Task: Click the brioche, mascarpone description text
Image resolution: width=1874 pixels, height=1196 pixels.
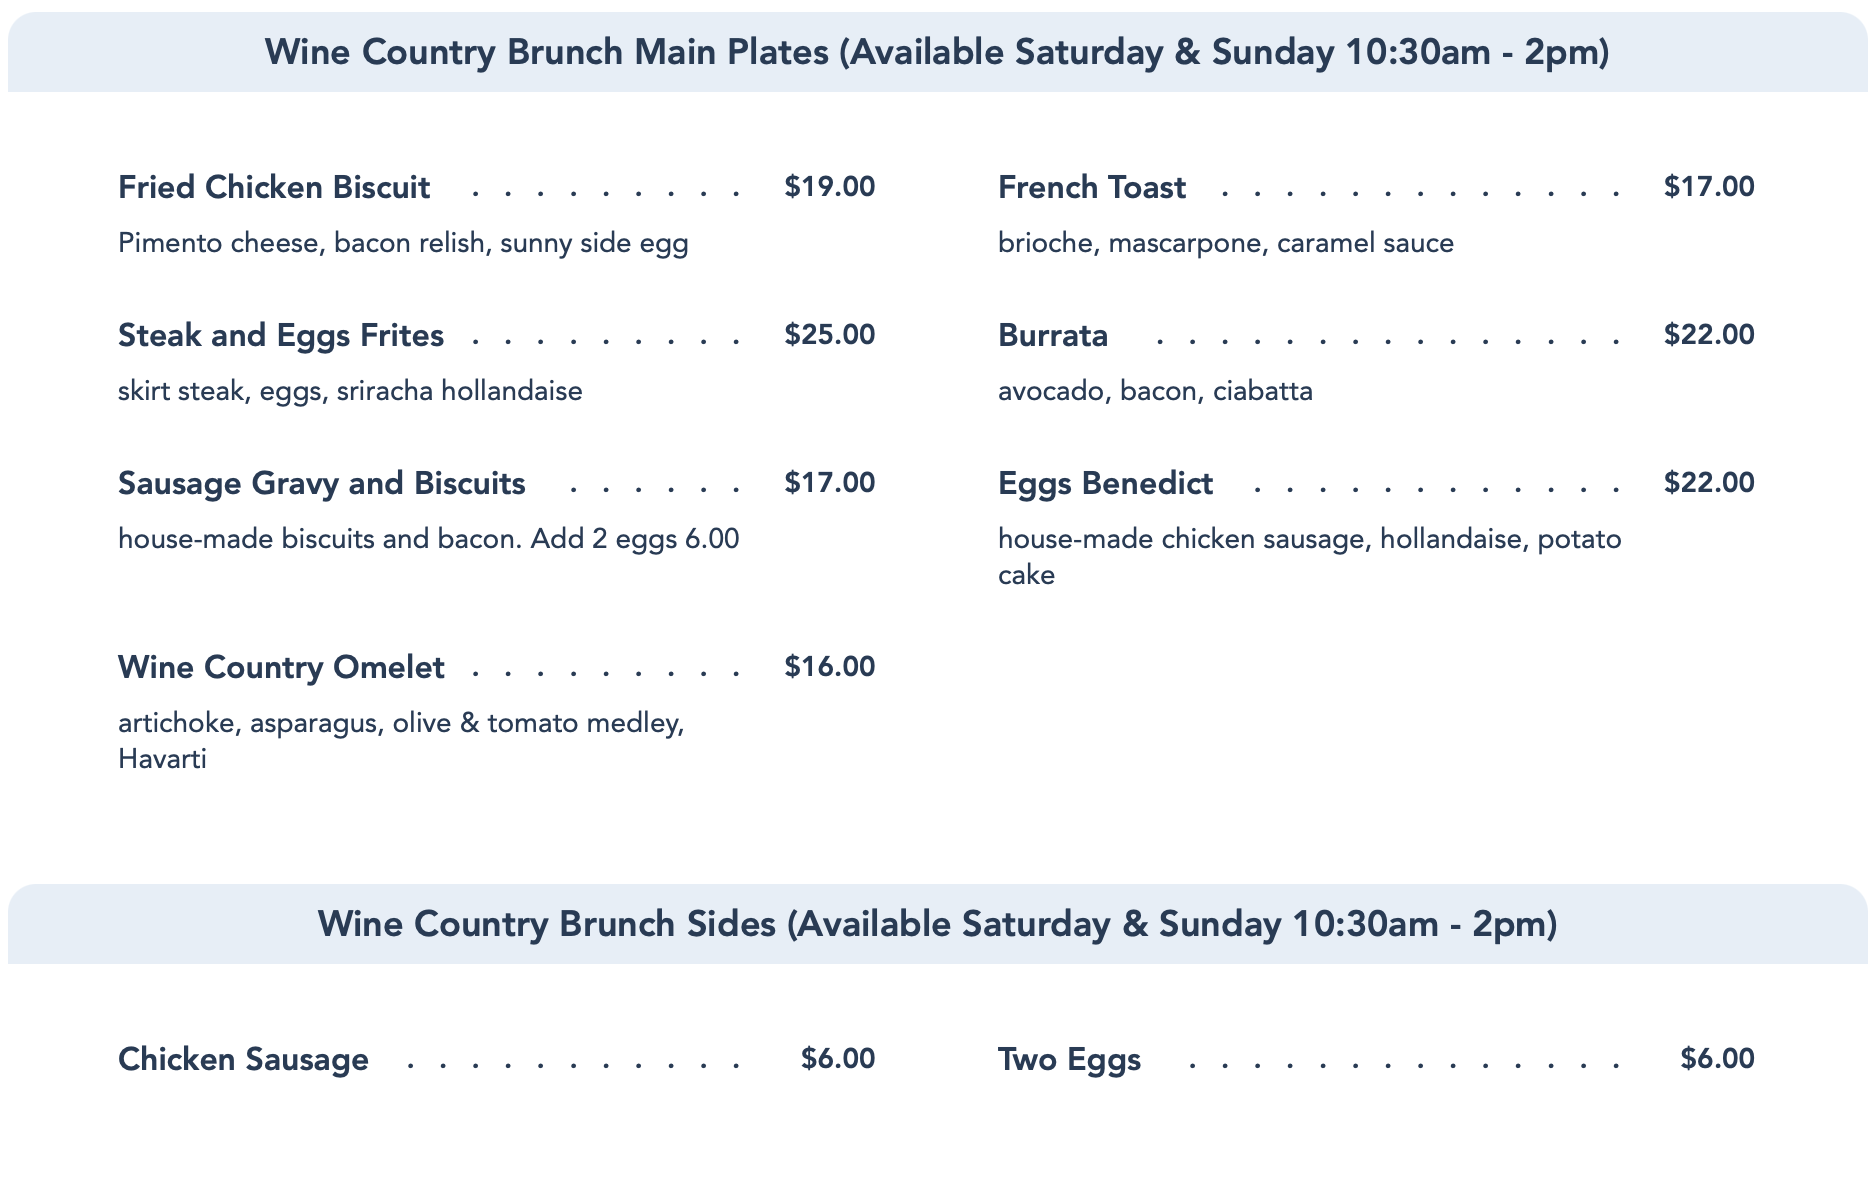Action: pyautogui.click(x=1225, y=244)
